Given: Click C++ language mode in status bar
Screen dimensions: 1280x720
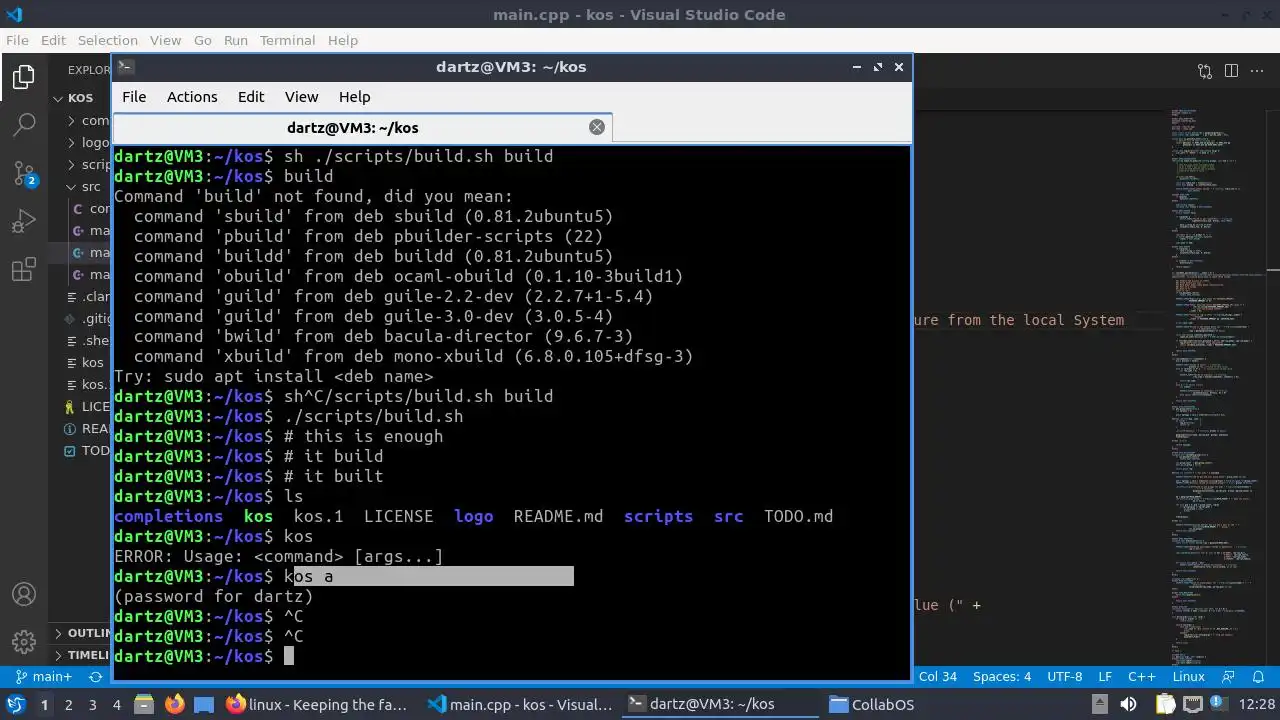Looking at the screenshot, I should click(x=1142, y=676).
